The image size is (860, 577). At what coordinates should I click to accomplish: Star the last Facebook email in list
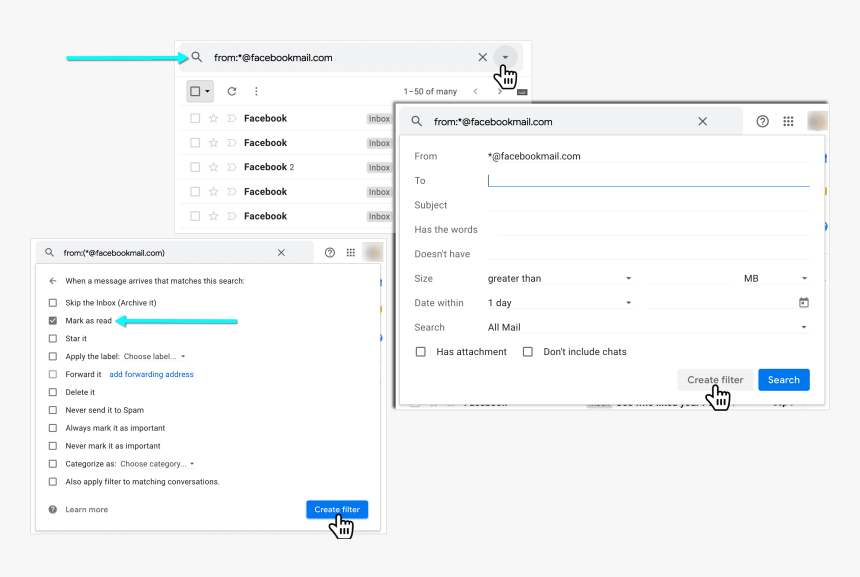point(213,216)
